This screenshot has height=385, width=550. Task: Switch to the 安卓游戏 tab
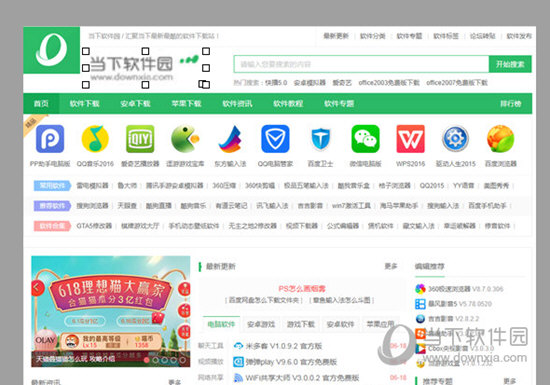(x=261, y=324)
